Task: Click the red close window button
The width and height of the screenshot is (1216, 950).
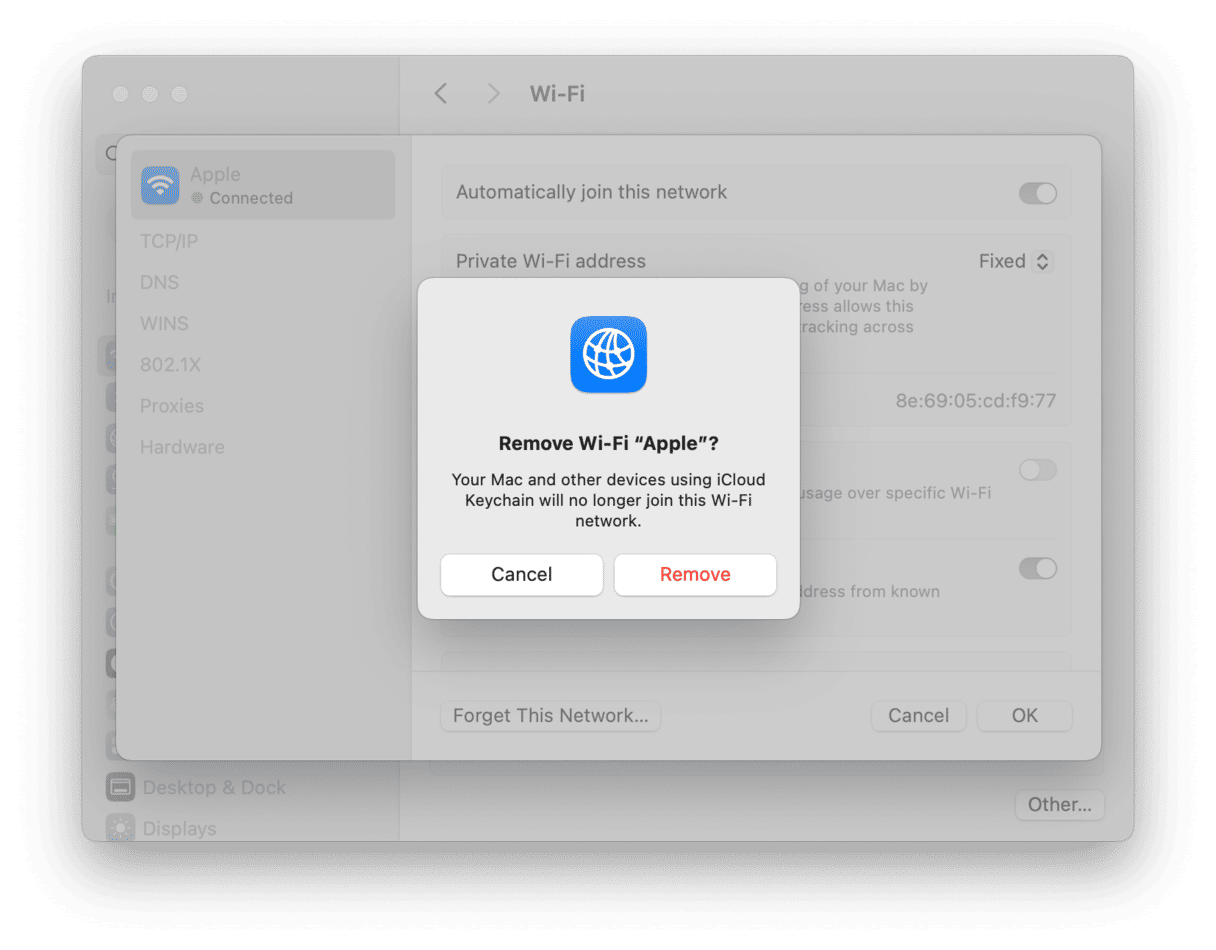Action: pyautogui.click(x=120, y=94)
